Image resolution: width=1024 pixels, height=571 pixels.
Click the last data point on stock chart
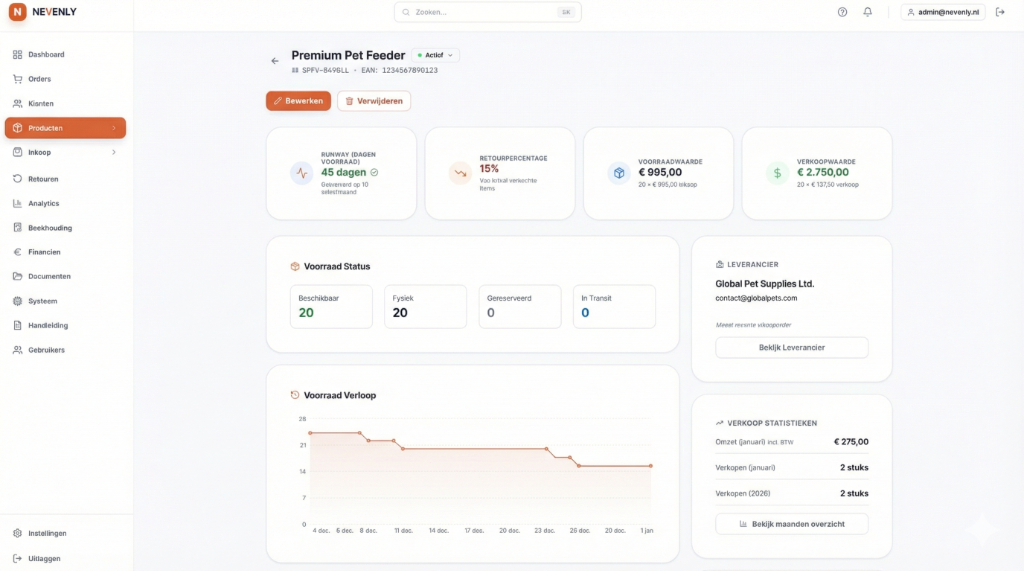click(650, 466)
